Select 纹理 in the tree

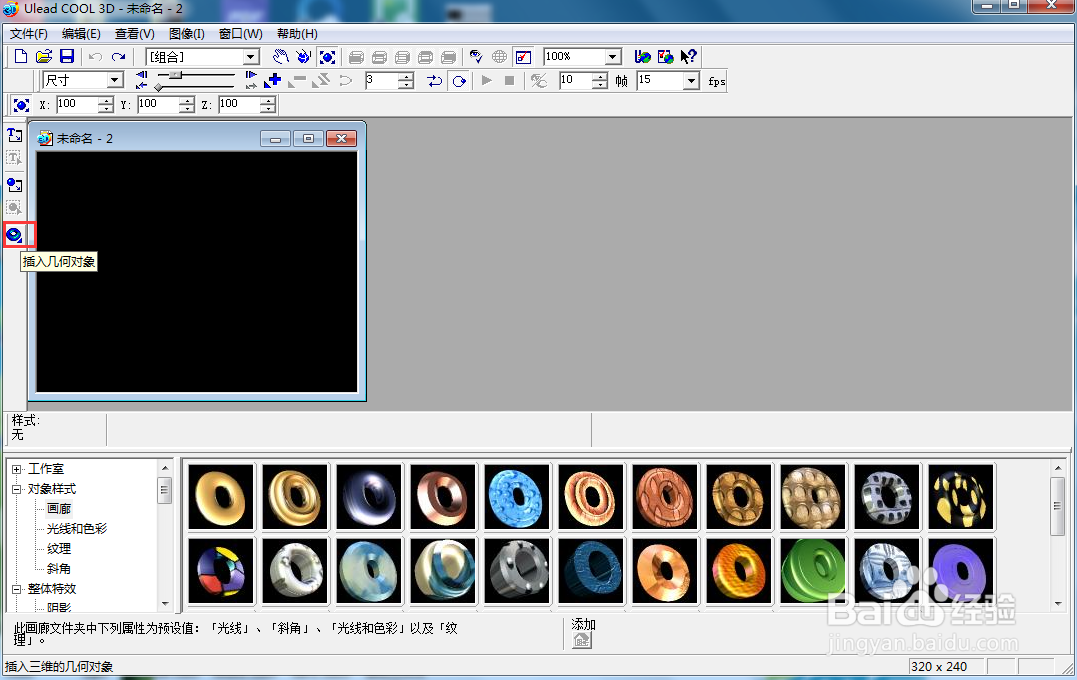(58, 549)
